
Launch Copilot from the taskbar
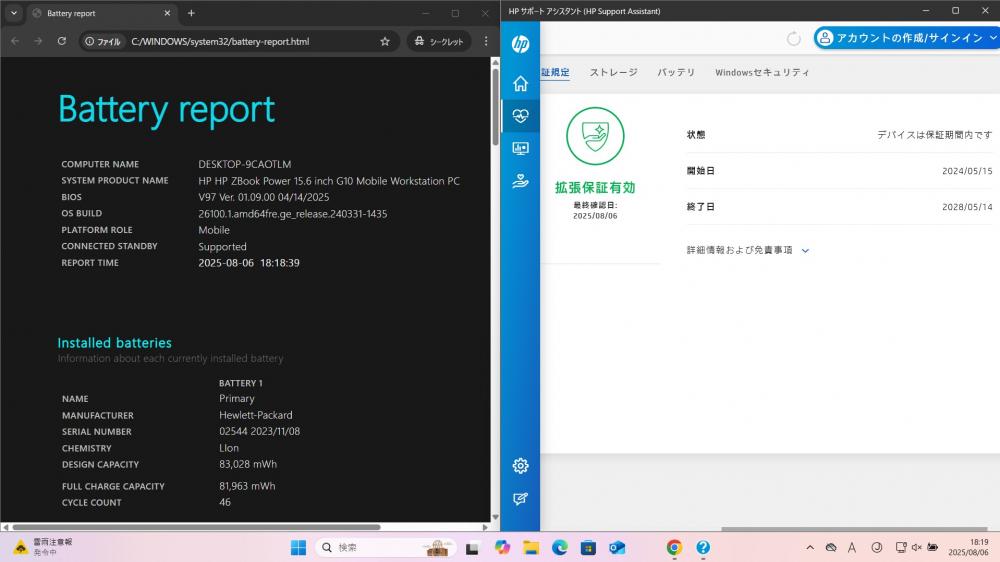tap(502, 547)
